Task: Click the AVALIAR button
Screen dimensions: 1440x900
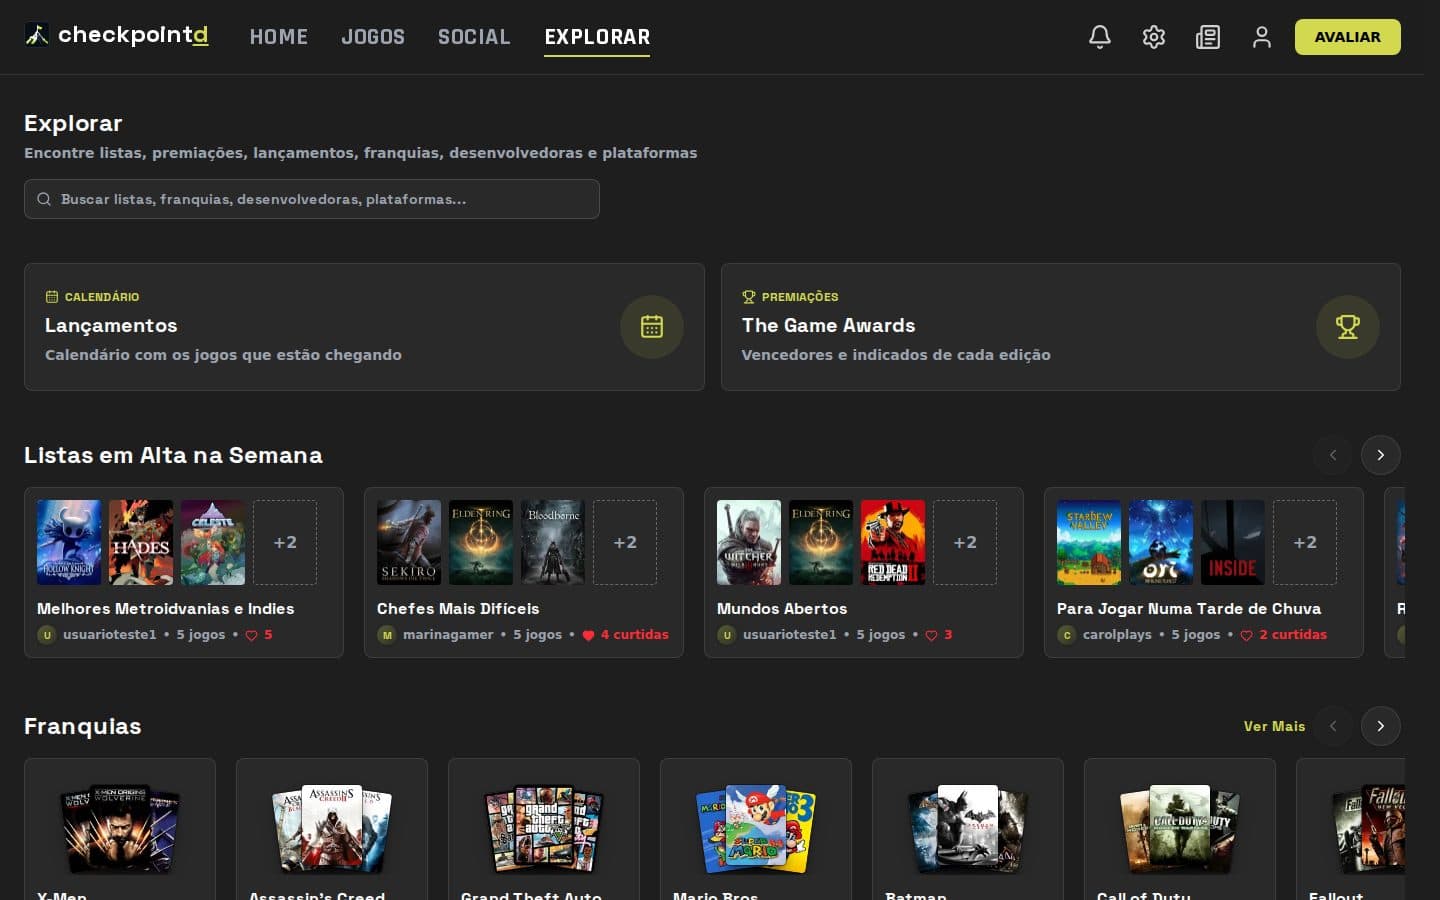Action: coord(1347,37)
